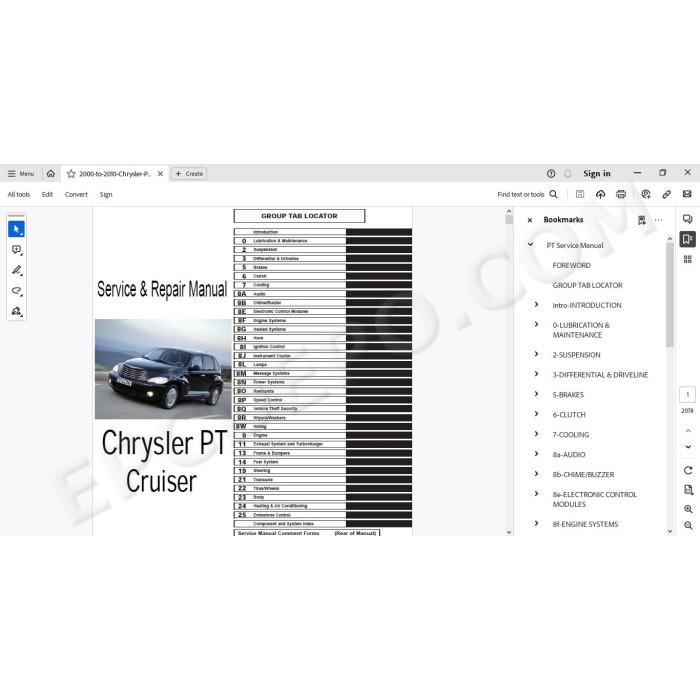
Task: Expand the 0-LUBRICATION & MAINTENANCE bookmark
Action: [x=537, y=325]
